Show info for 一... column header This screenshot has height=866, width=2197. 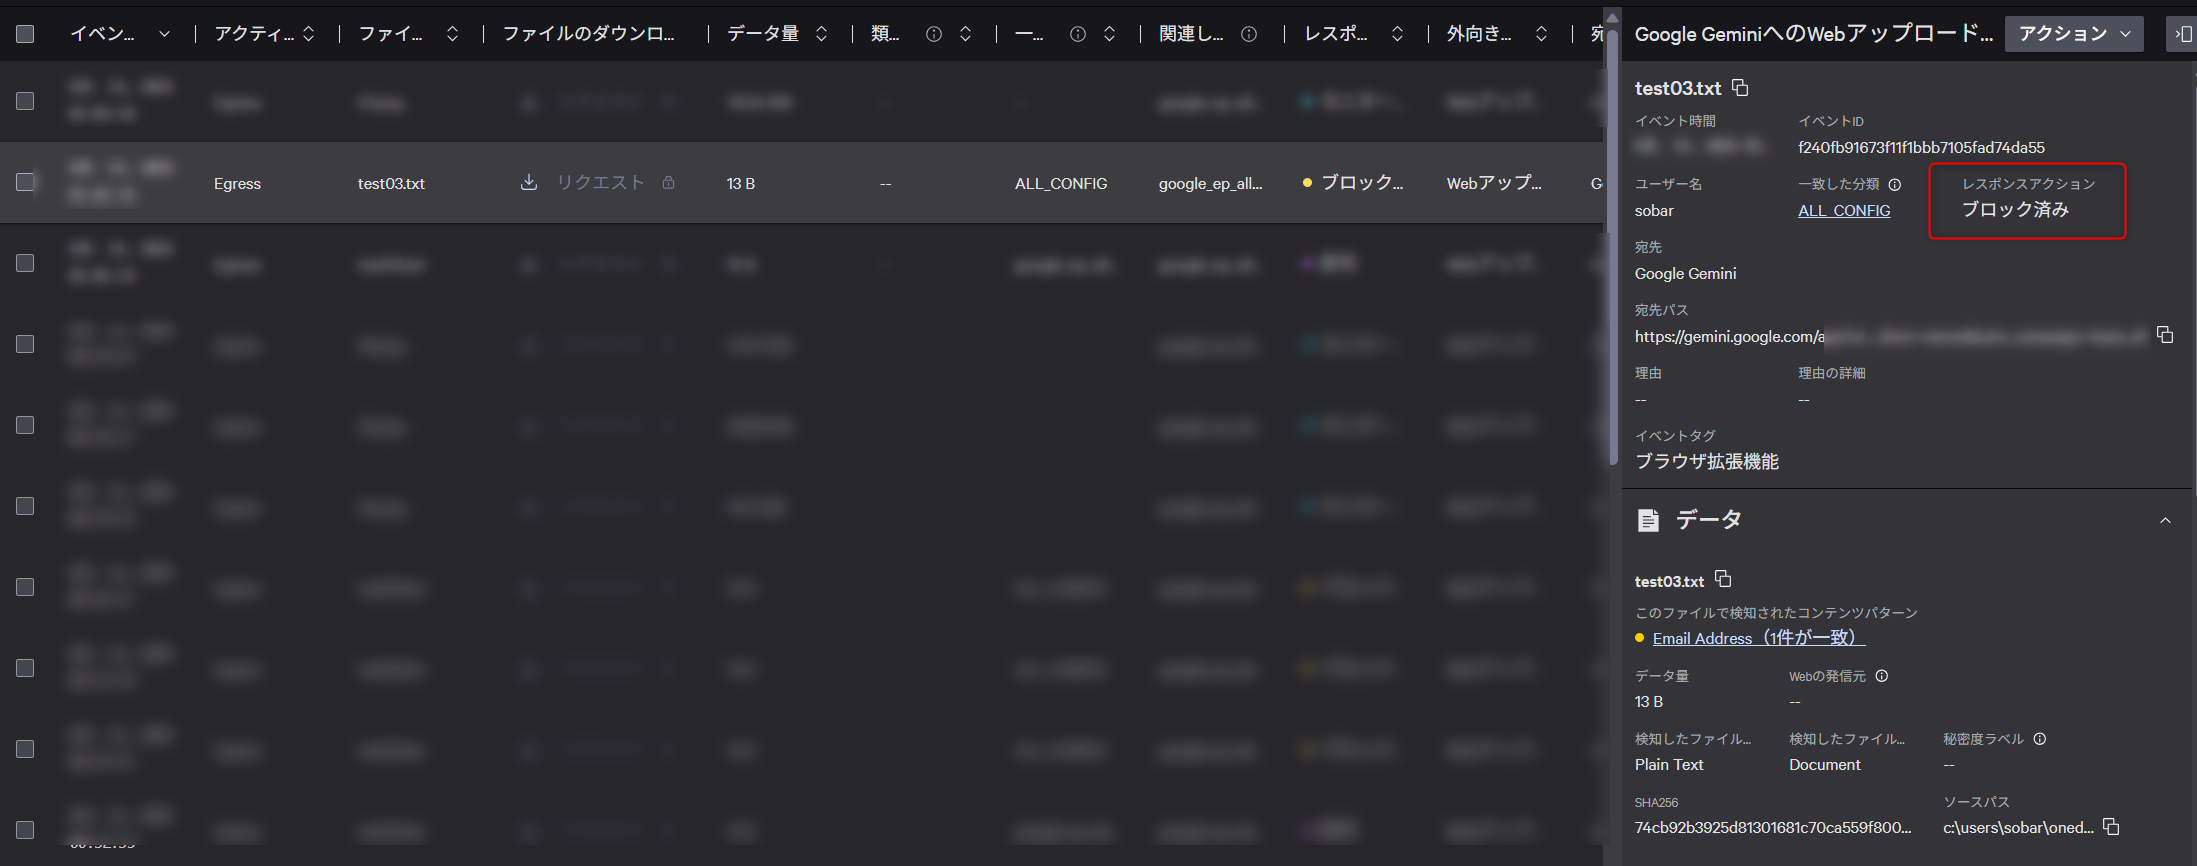(1078, 34)
